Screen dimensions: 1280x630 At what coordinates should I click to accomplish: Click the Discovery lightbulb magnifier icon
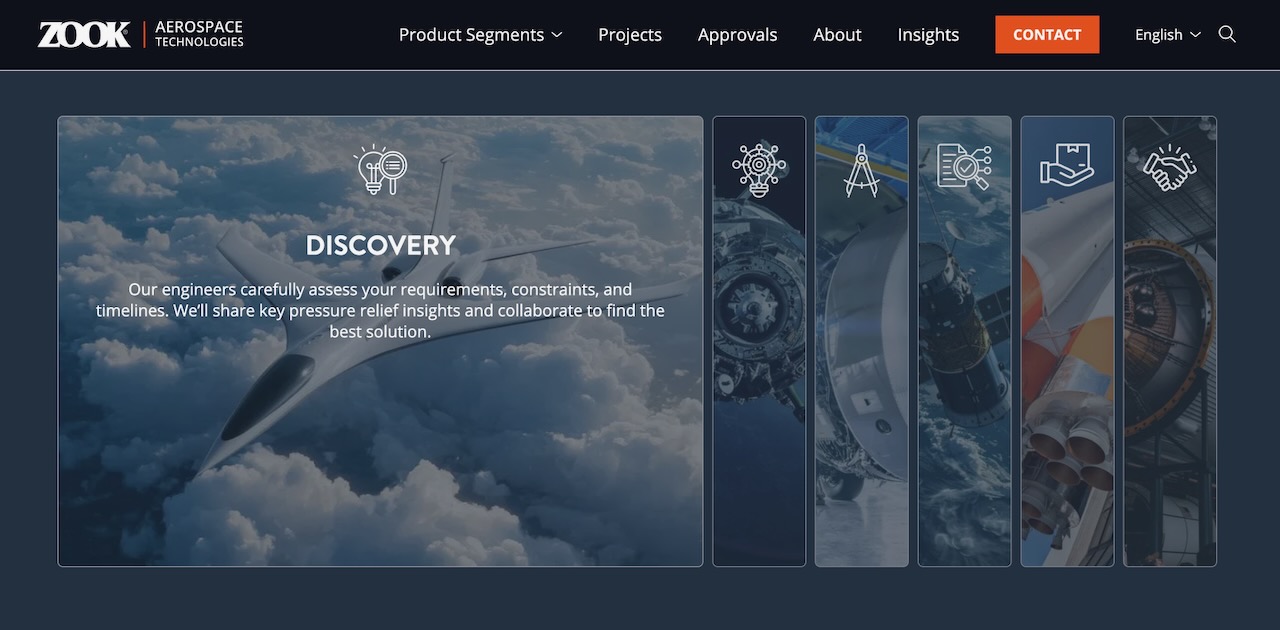[380, 170]
